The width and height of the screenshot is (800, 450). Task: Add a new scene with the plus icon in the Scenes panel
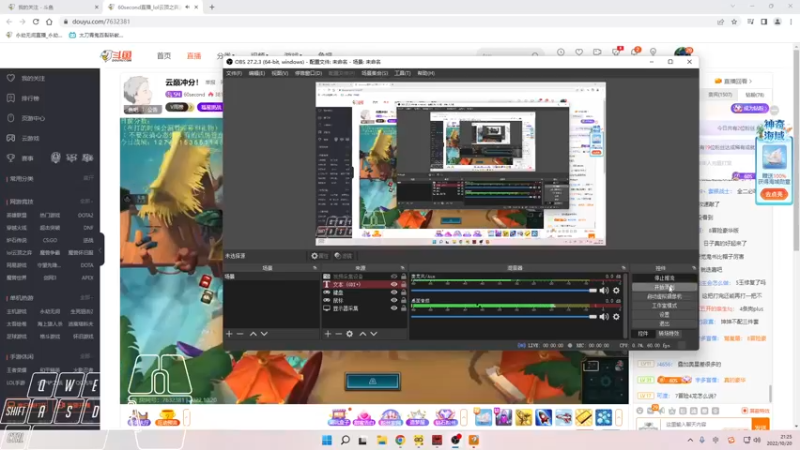pyautogui.click(x=229, y=334)
